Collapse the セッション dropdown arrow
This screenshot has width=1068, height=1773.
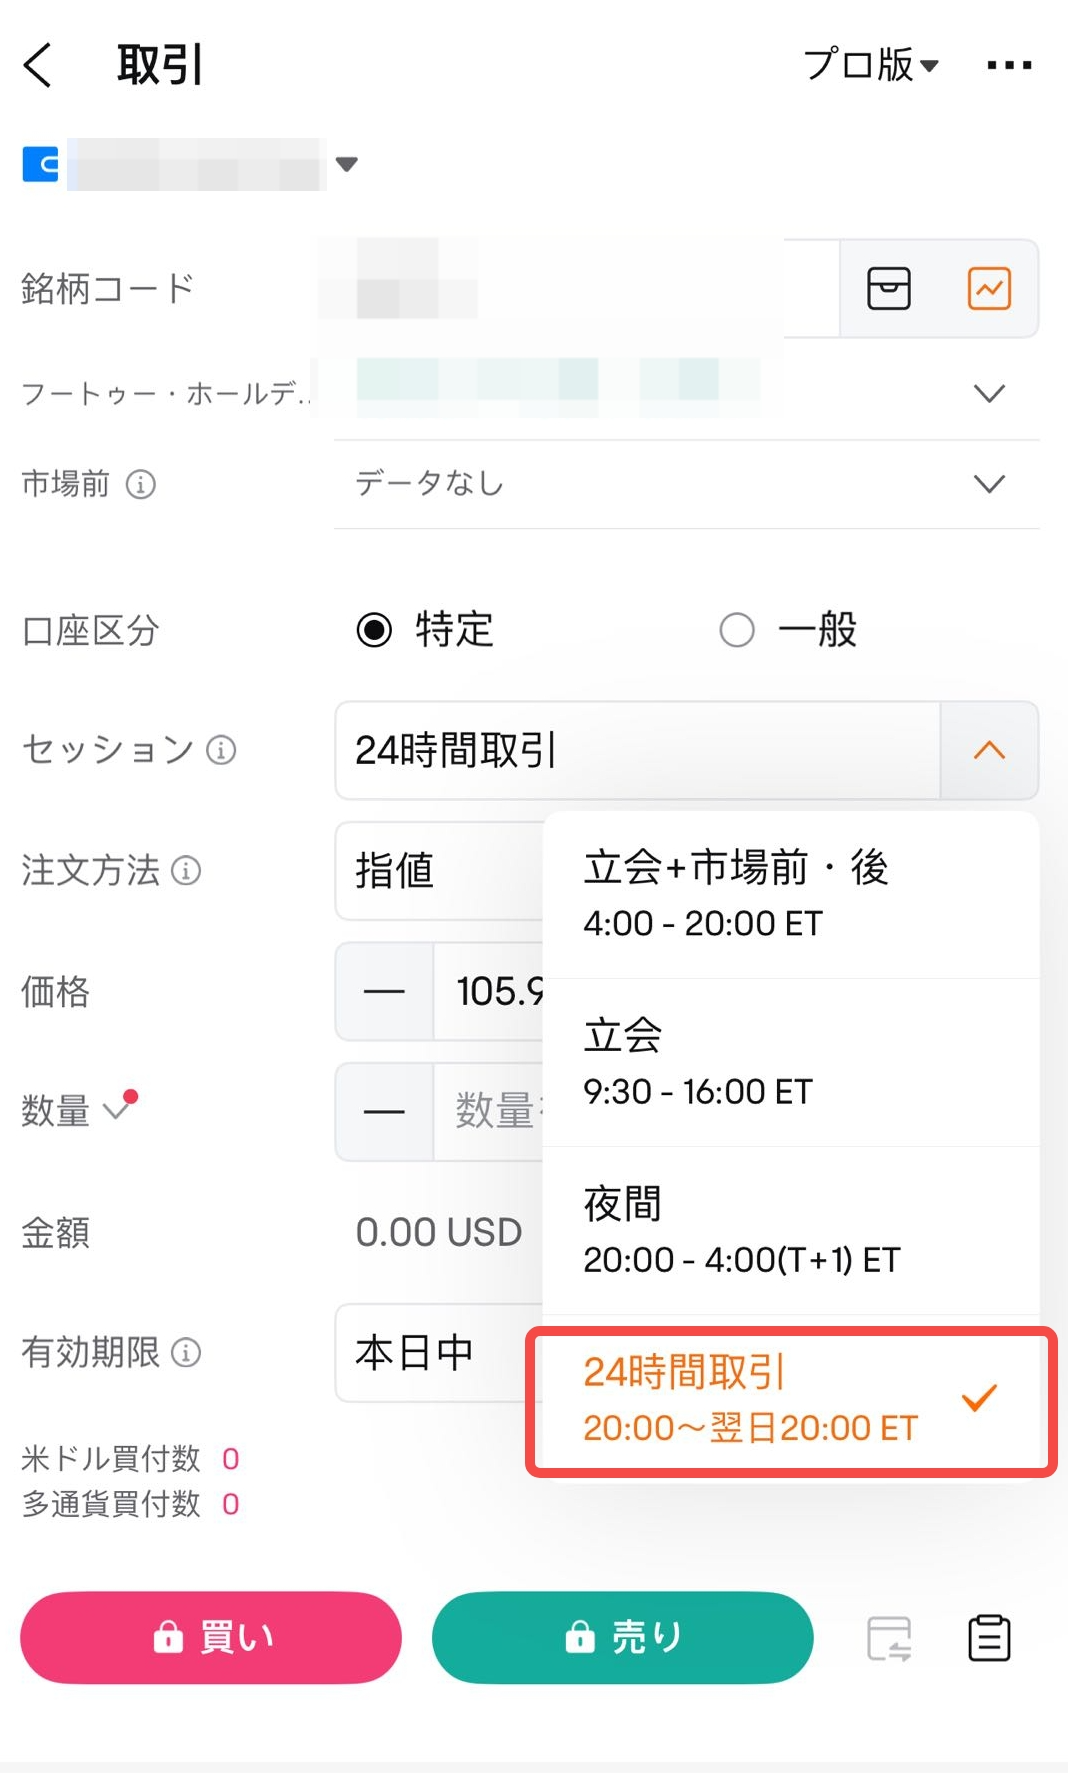(x=989, y=750)
